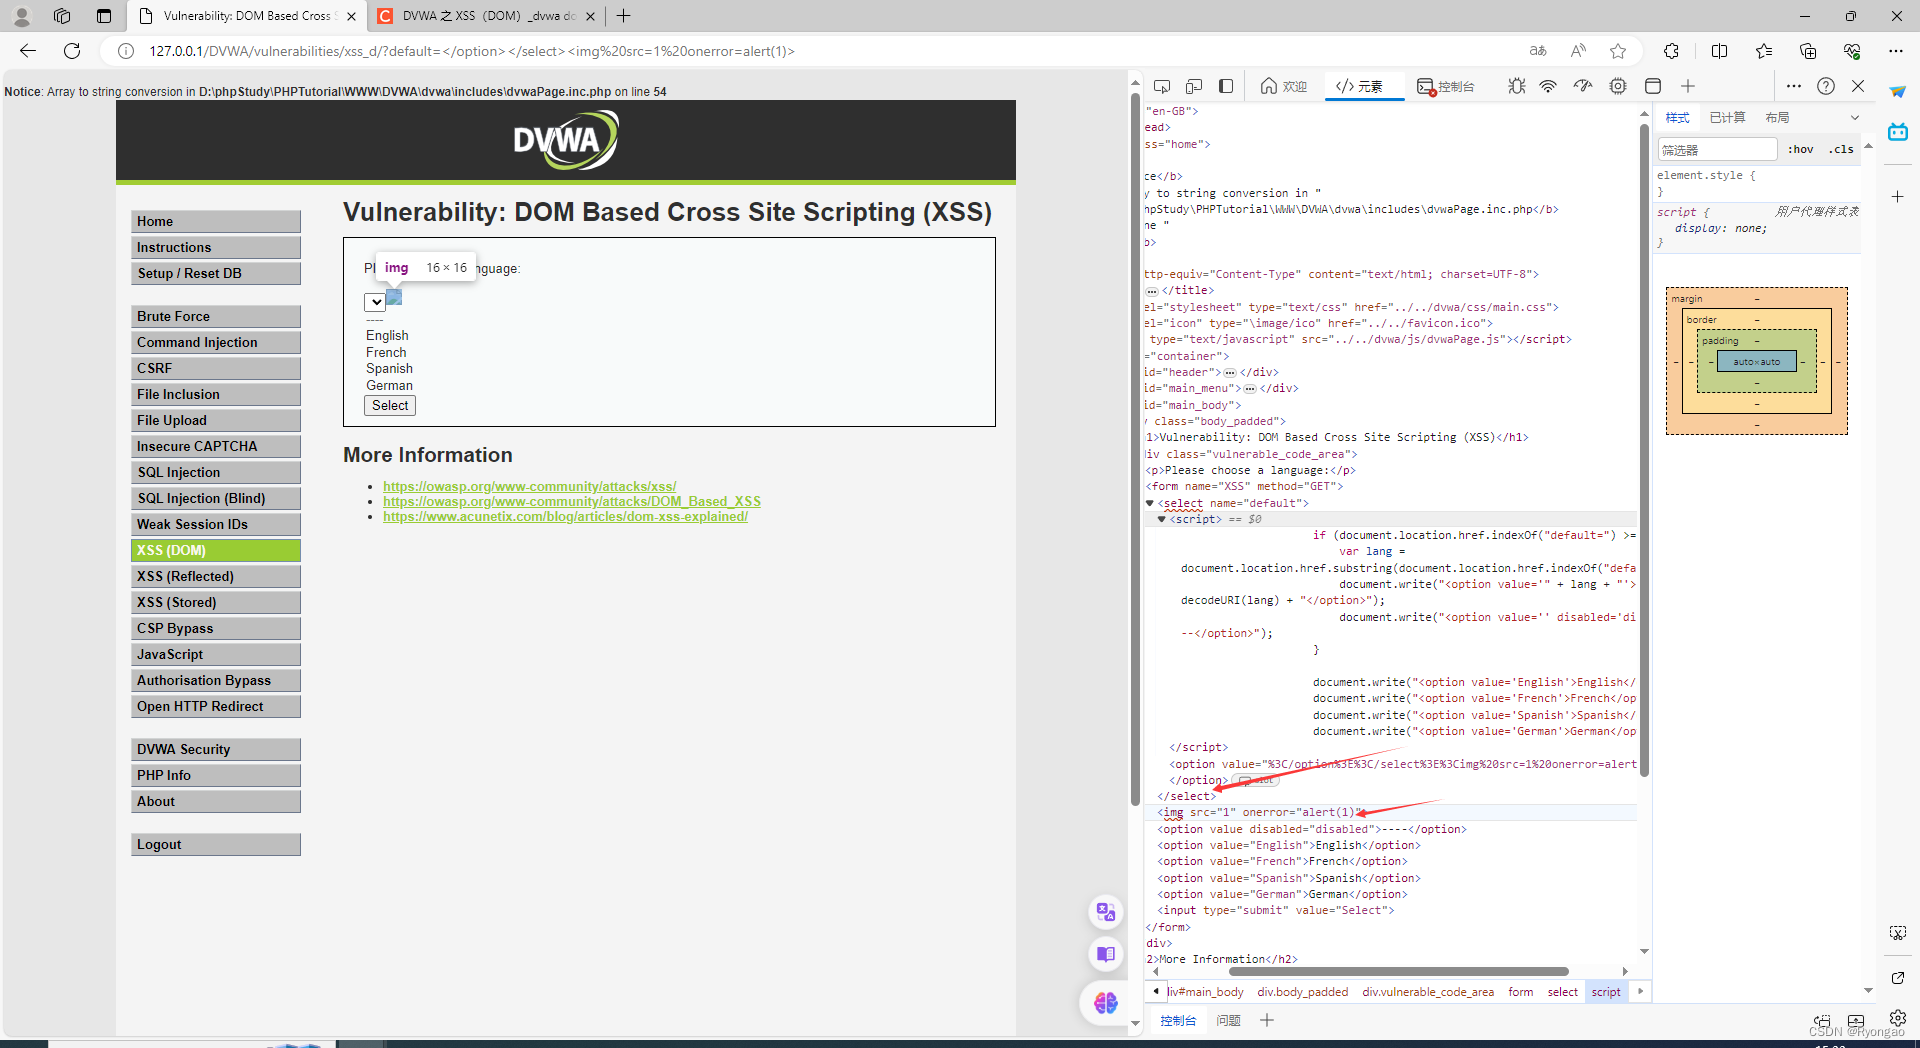
Task: Open the DevTools Performance gauge icon
Action: click(1583, 86)
